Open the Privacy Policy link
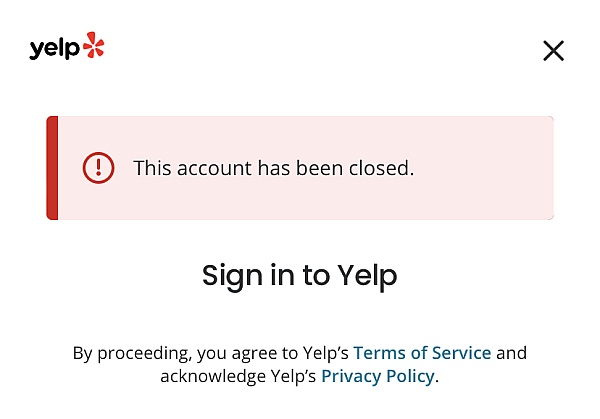The height and width of the screenshot is (419, 600). point(378,376)
